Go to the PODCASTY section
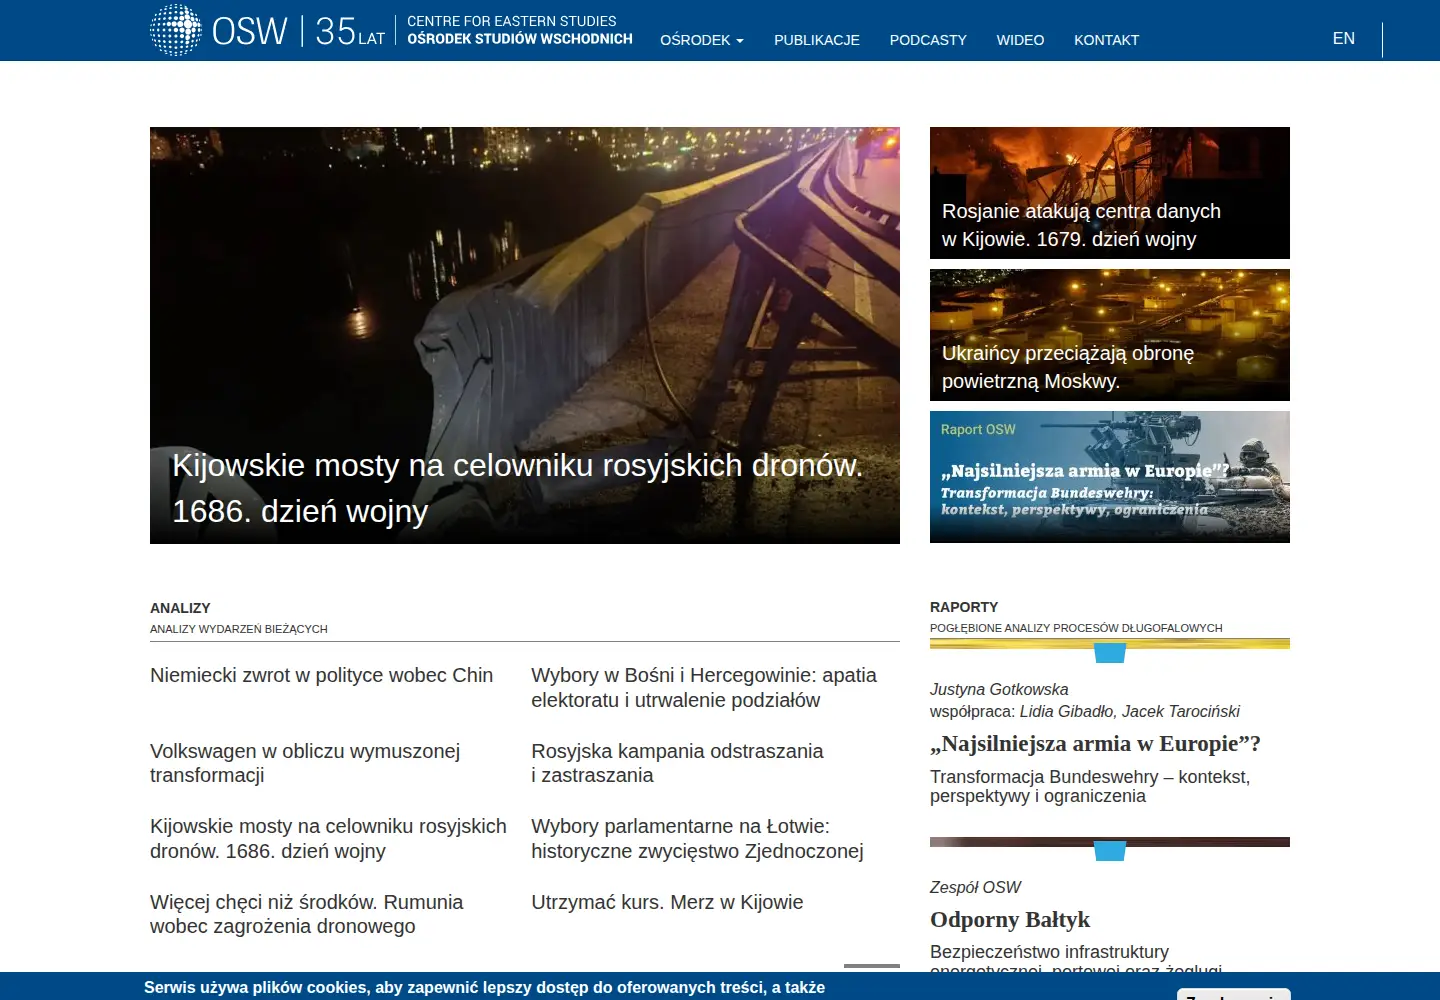1440x1000 pixels. [928, 40]
